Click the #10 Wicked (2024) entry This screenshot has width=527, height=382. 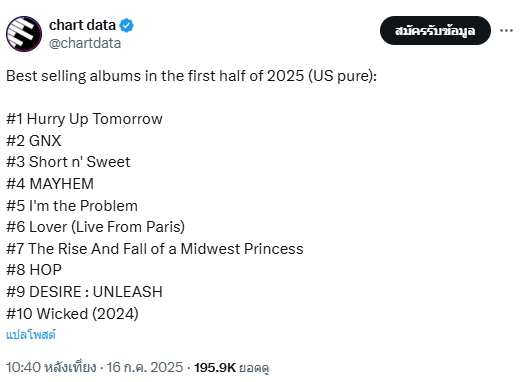72,314
